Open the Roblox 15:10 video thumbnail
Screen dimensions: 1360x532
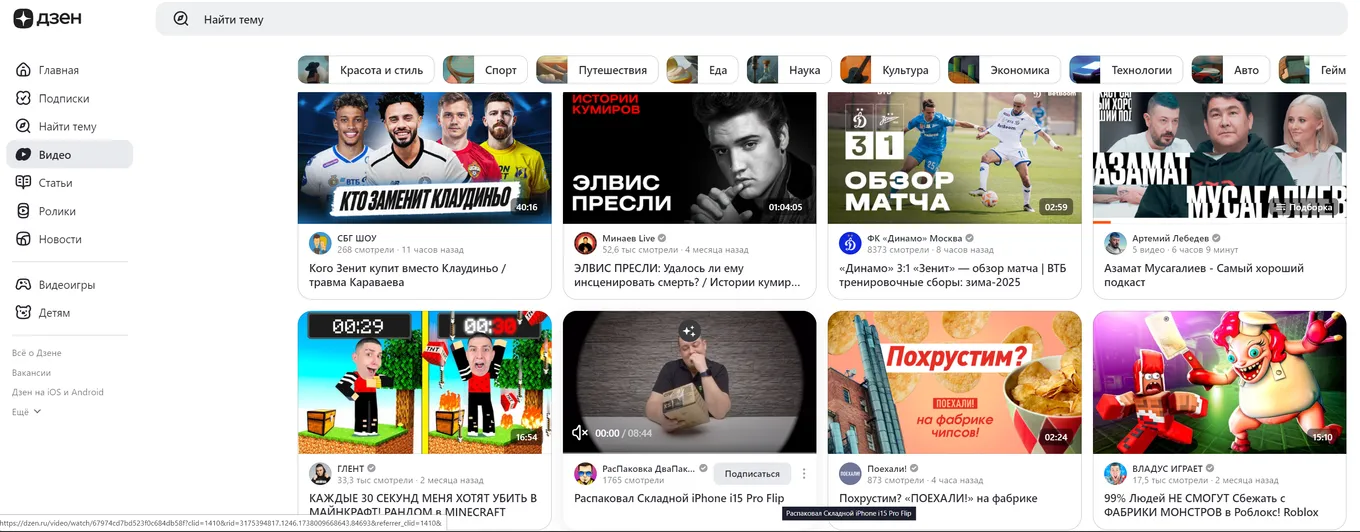[1219, 382]
